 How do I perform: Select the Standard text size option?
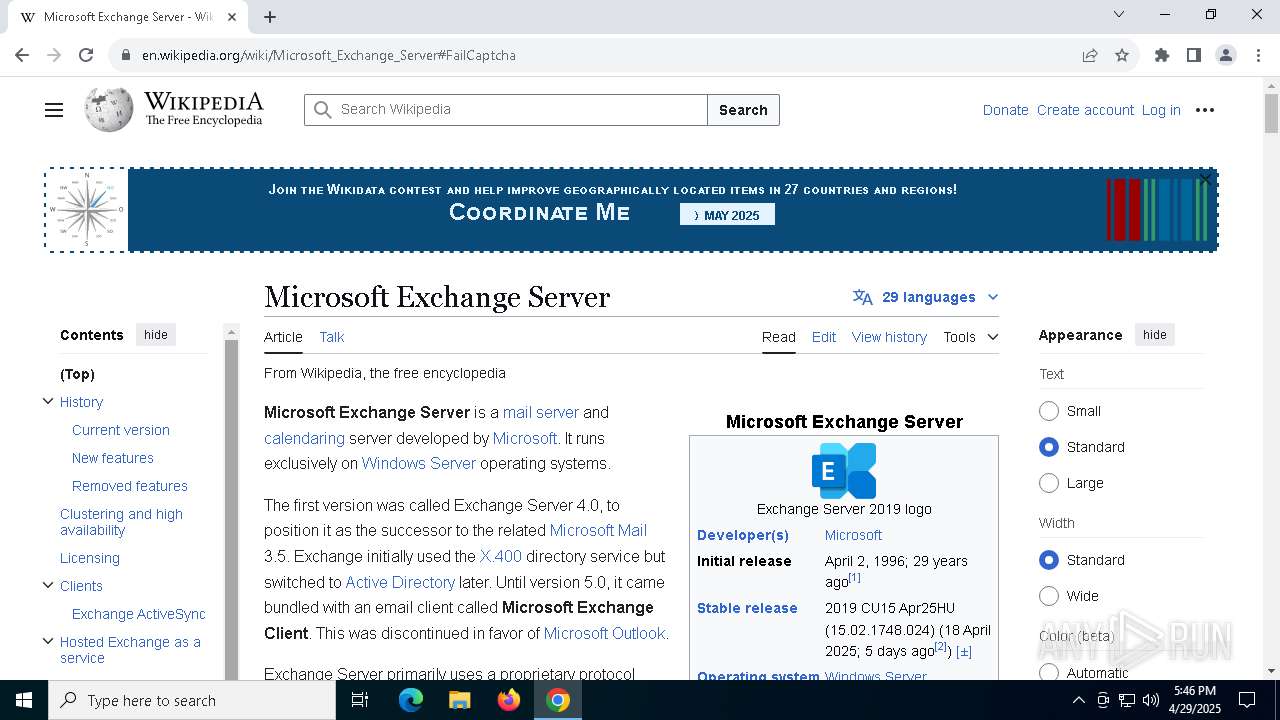[1049, 447]
